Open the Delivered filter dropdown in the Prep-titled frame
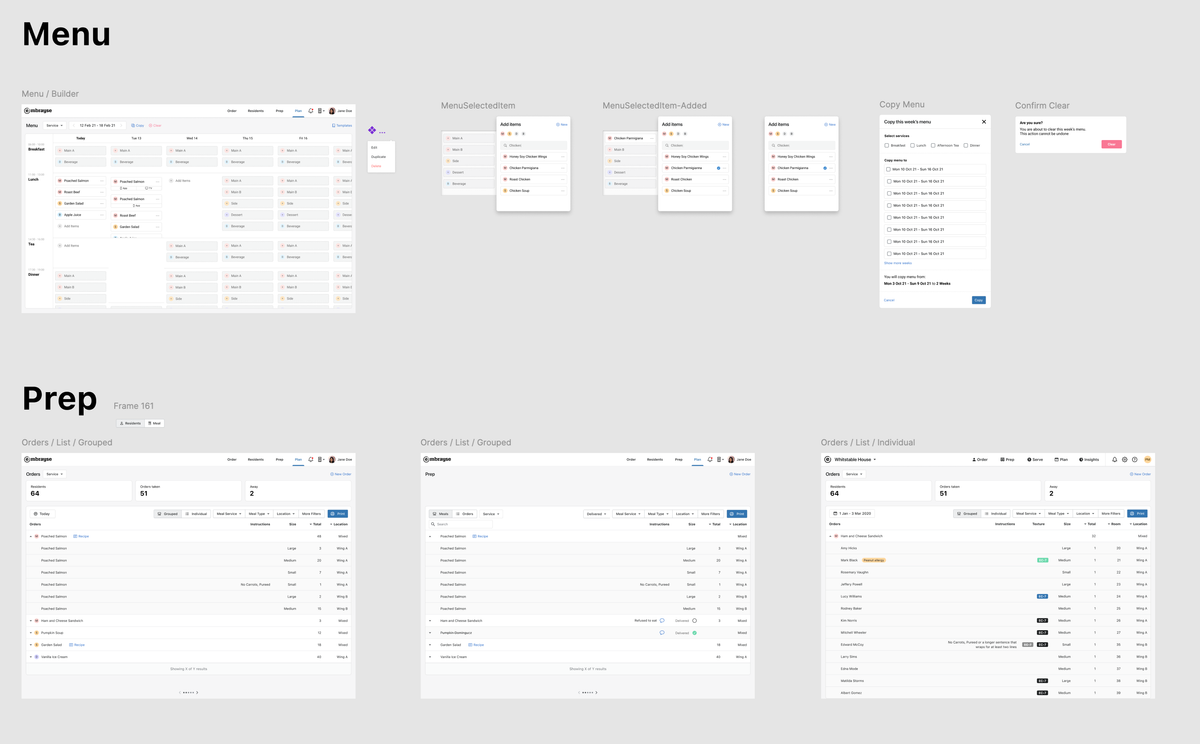This screenshot has width=1200, height=744. pos(597,514)
